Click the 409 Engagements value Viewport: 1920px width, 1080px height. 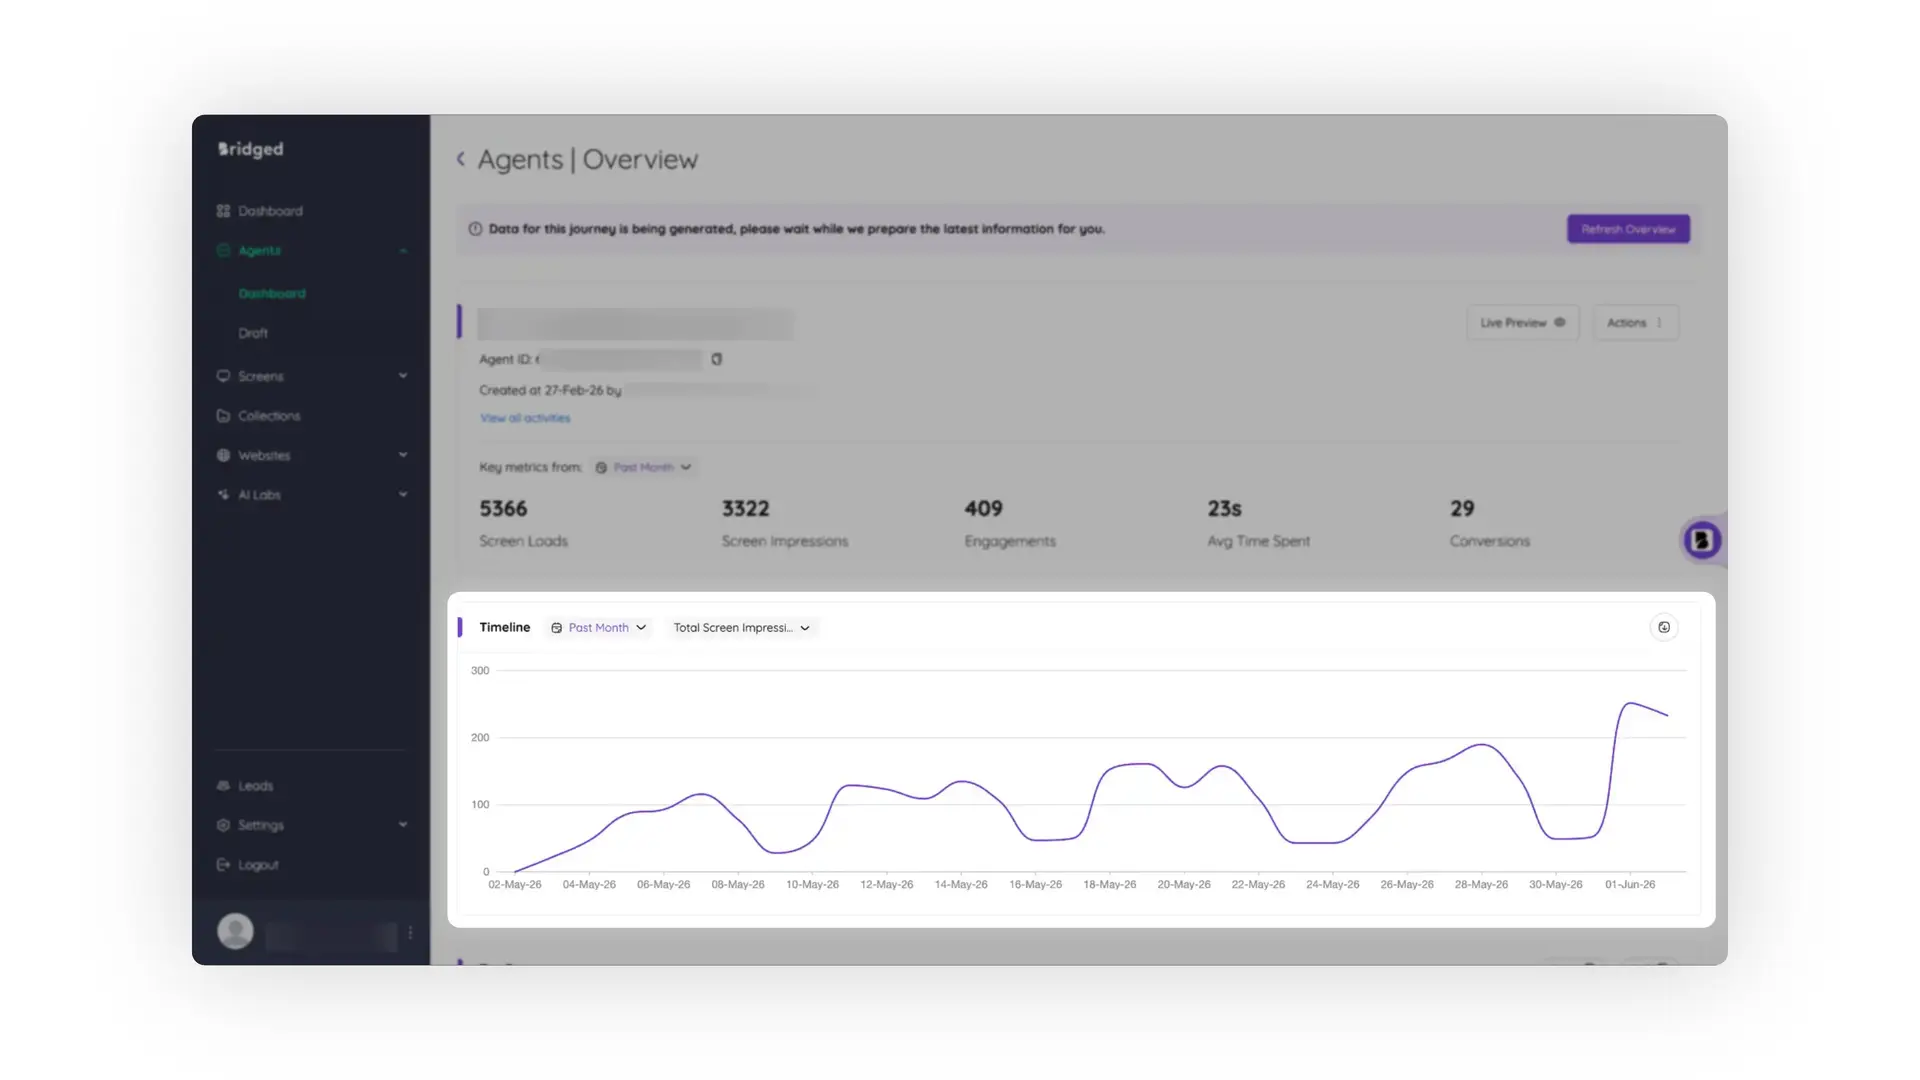pyautogui.click(x=983, y=509)
